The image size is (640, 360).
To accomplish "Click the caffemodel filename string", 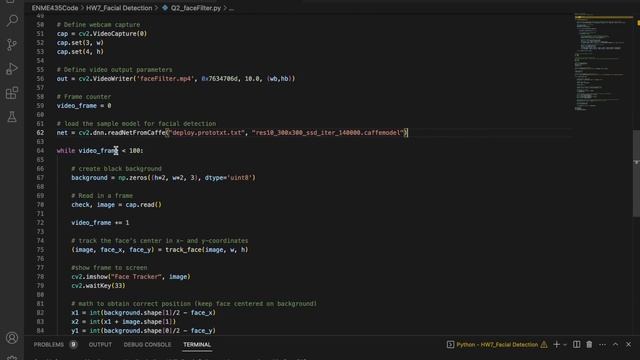I will click(x=328, y=133).
